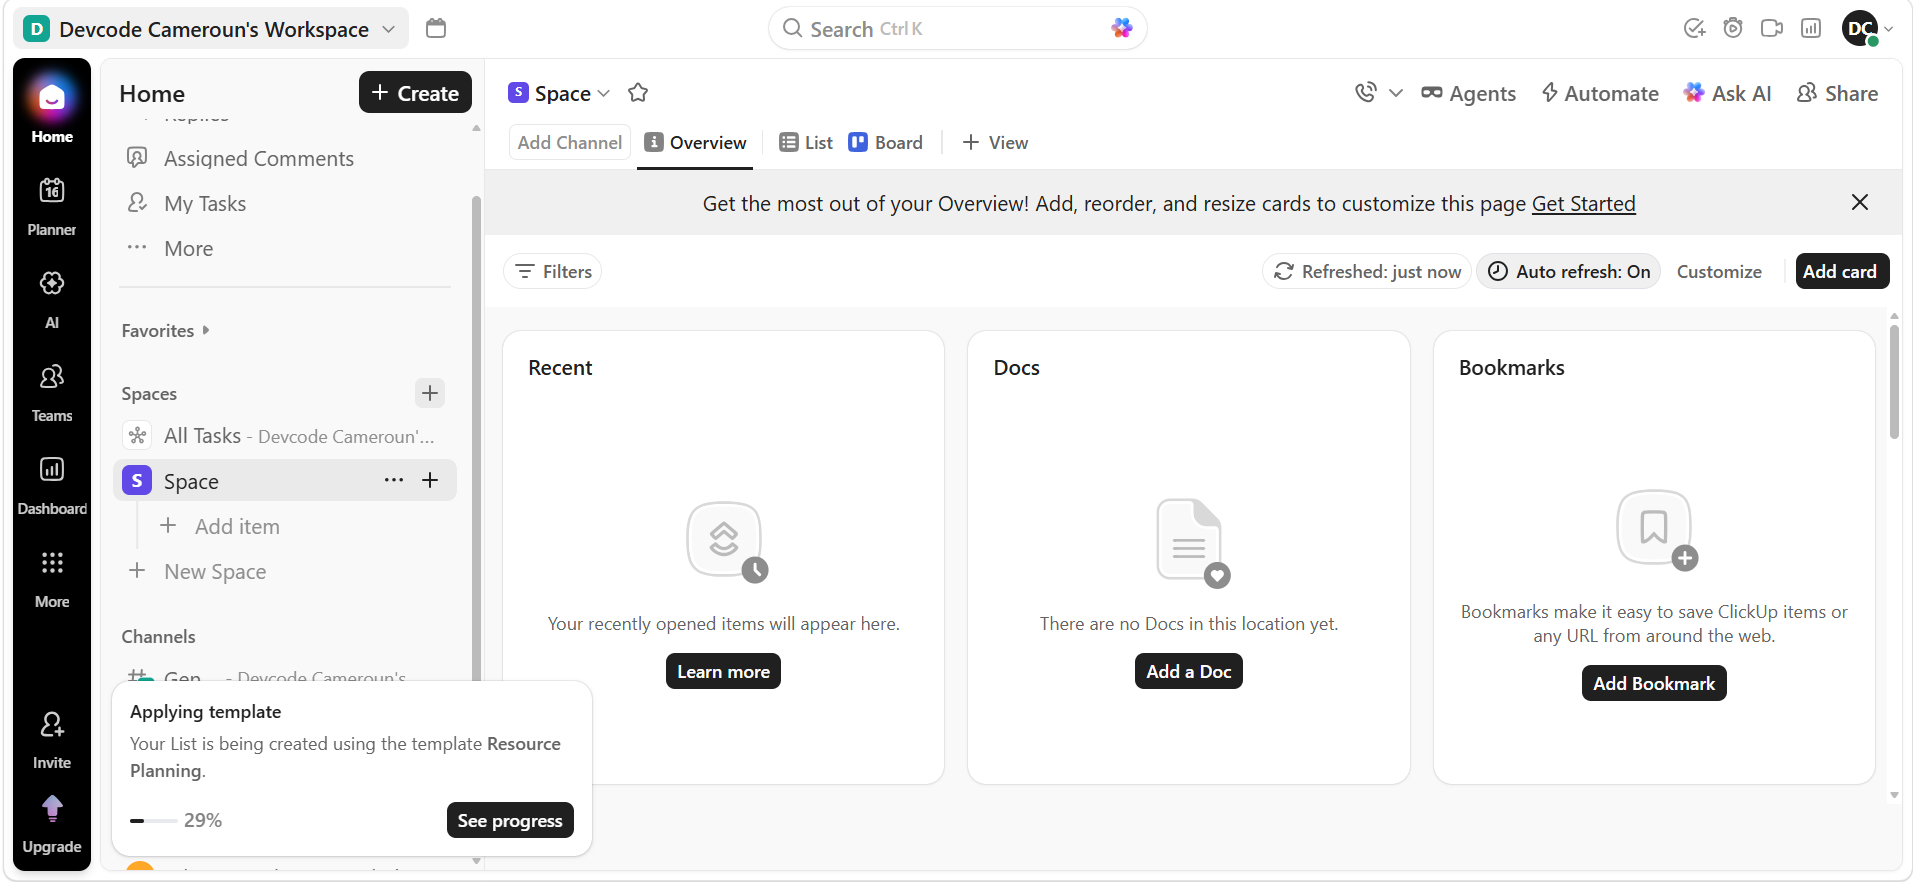This screenshot has height=882, width=1915.
Task: Switch to the Overview tab
Action: [x=696, y=143]
